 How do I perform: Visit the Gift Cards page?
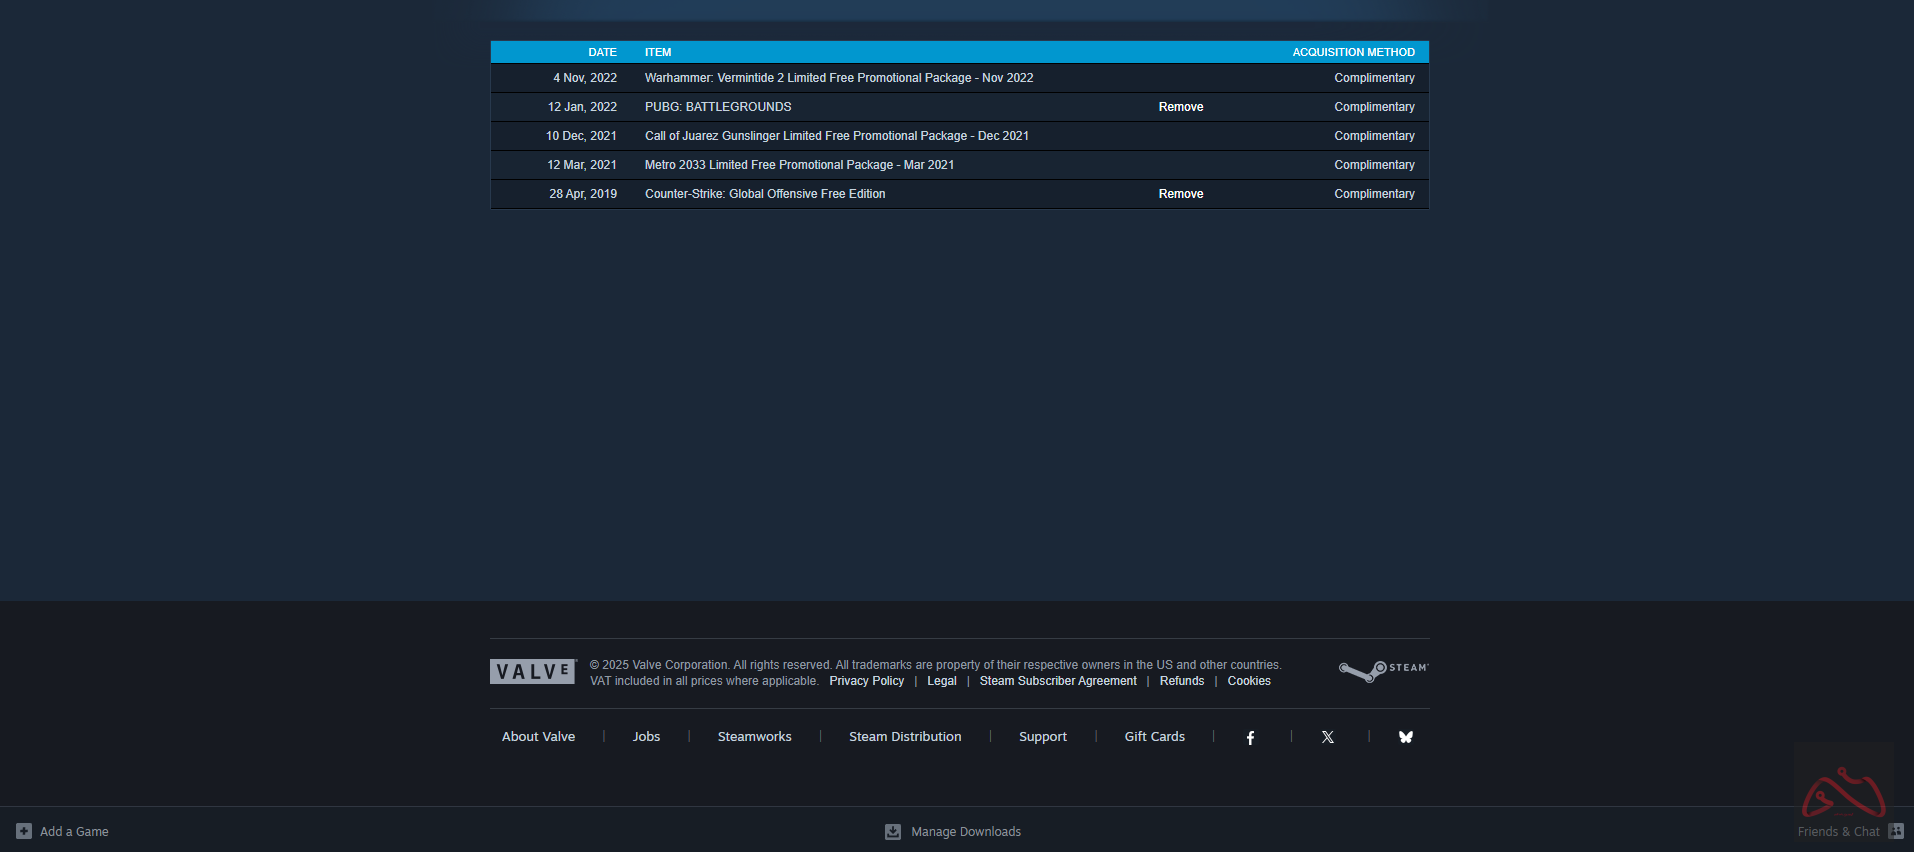pyautogui.click(x=1154, y=737)
